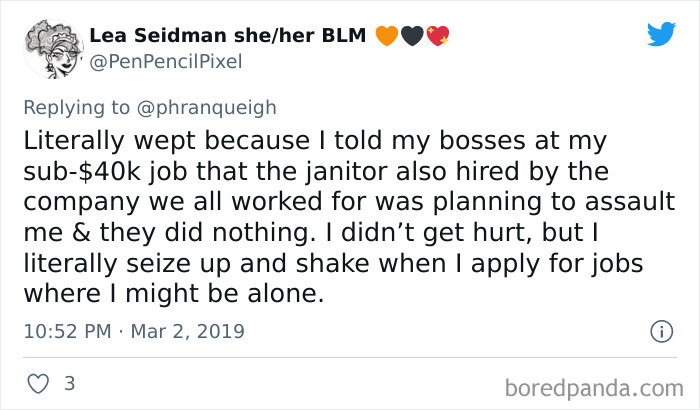The height and width of the screenshot is (410, 700).
Task: Click the word 'sub-$40k' in tweet
Action: 82,171
